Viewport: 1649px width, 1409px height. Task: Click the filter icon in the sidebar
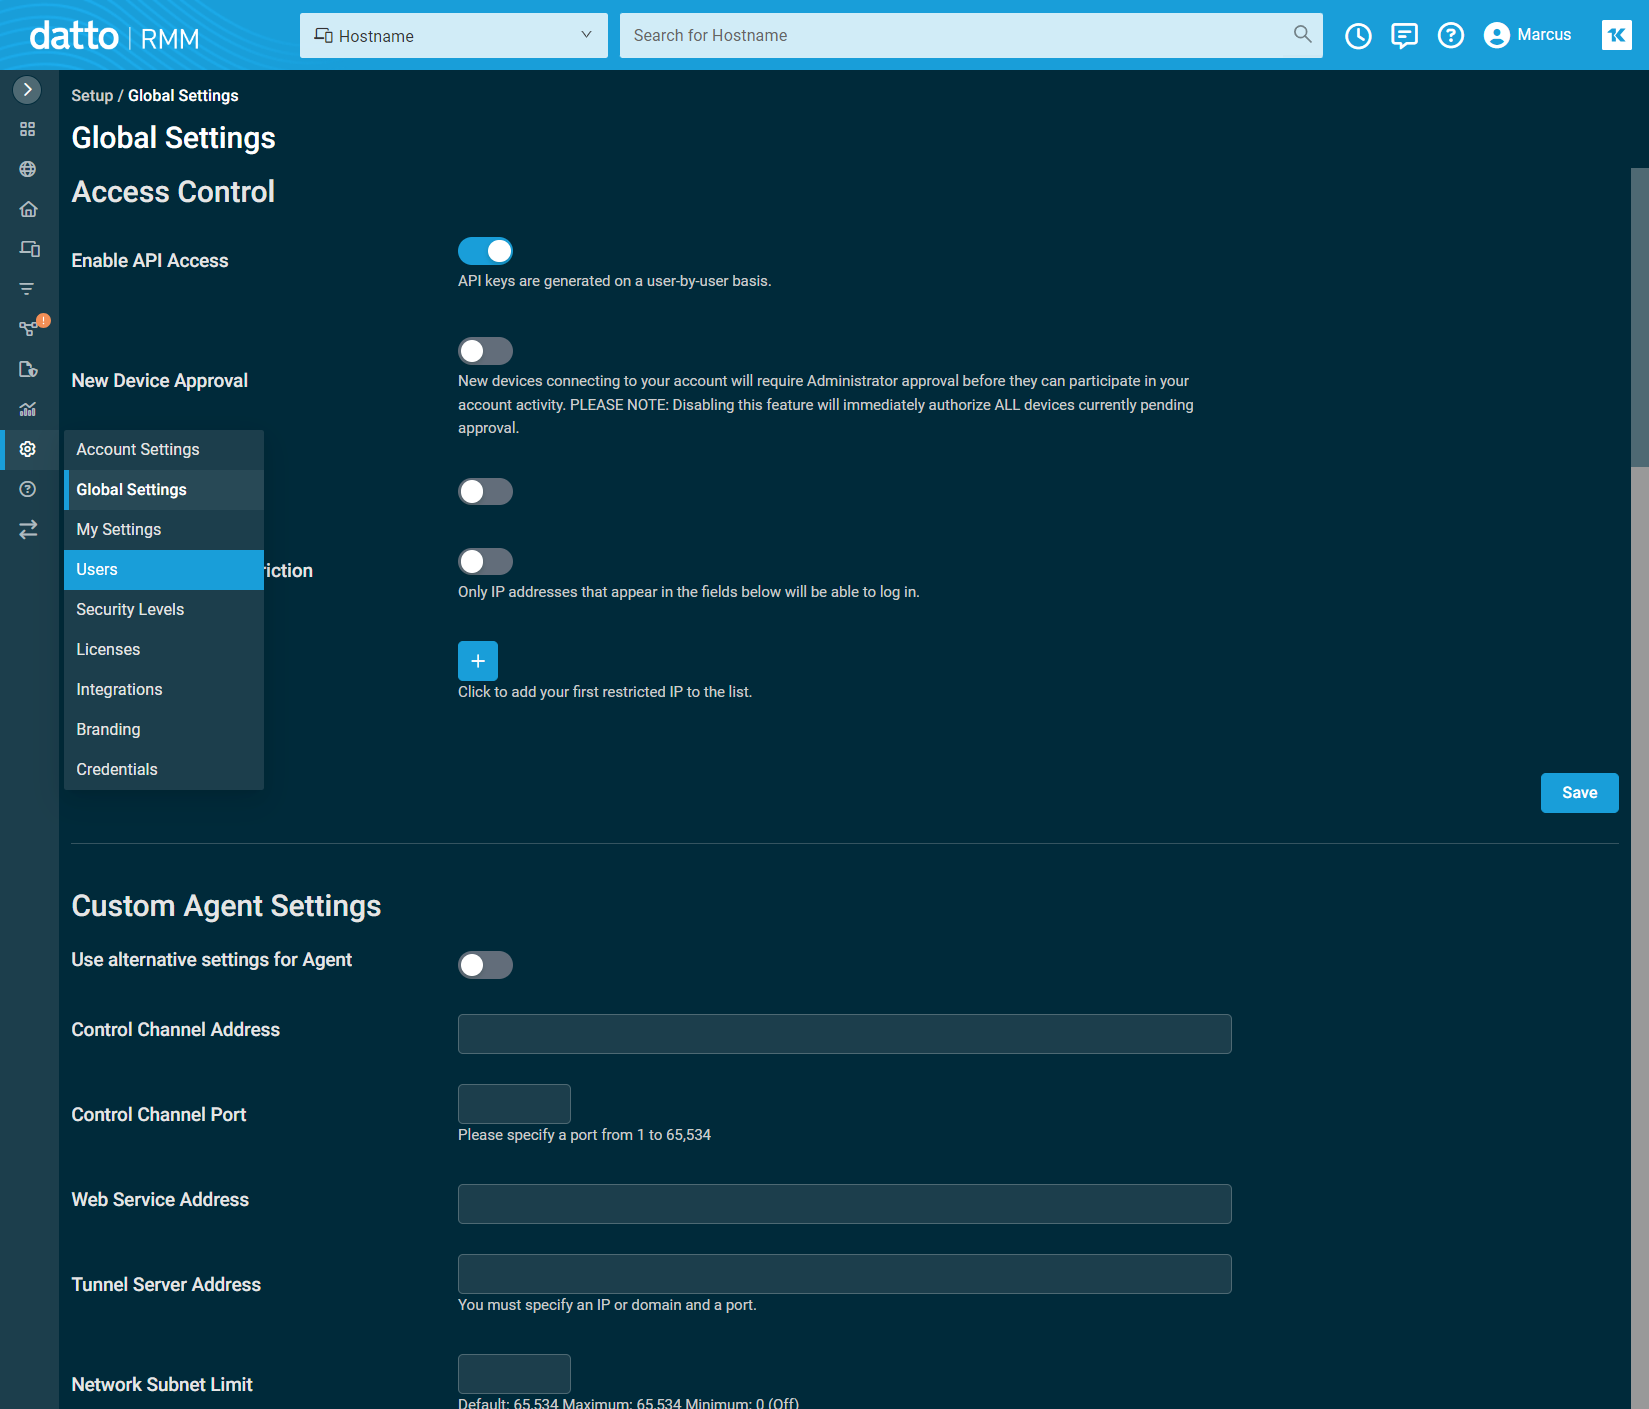(x=28, y=289)
